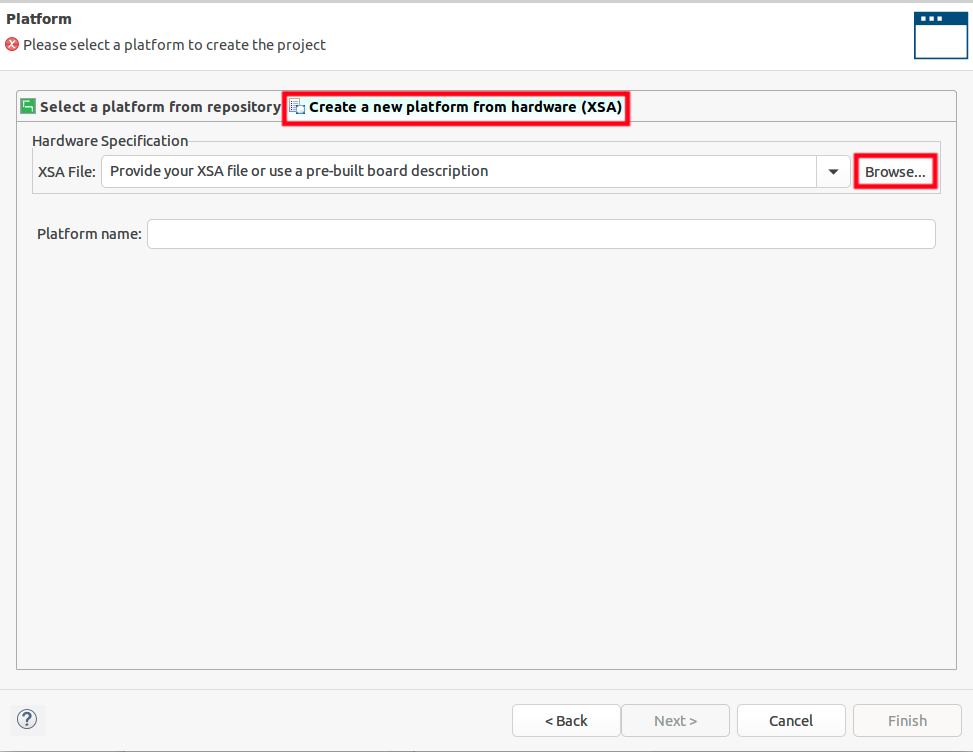
Task: Click the XSA hardware icon on second tab
Action: 297,107
